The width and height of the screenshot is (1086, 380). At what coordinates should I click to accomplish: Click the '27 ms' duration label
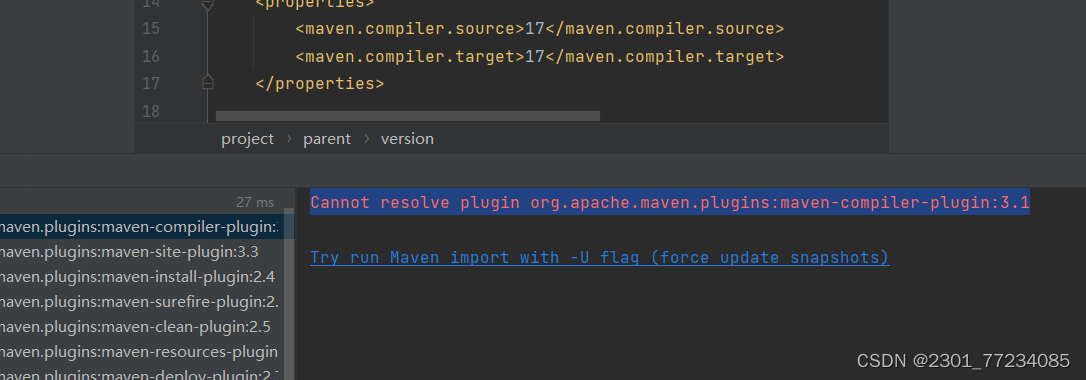pyautogui.click(x=255, y=202)
